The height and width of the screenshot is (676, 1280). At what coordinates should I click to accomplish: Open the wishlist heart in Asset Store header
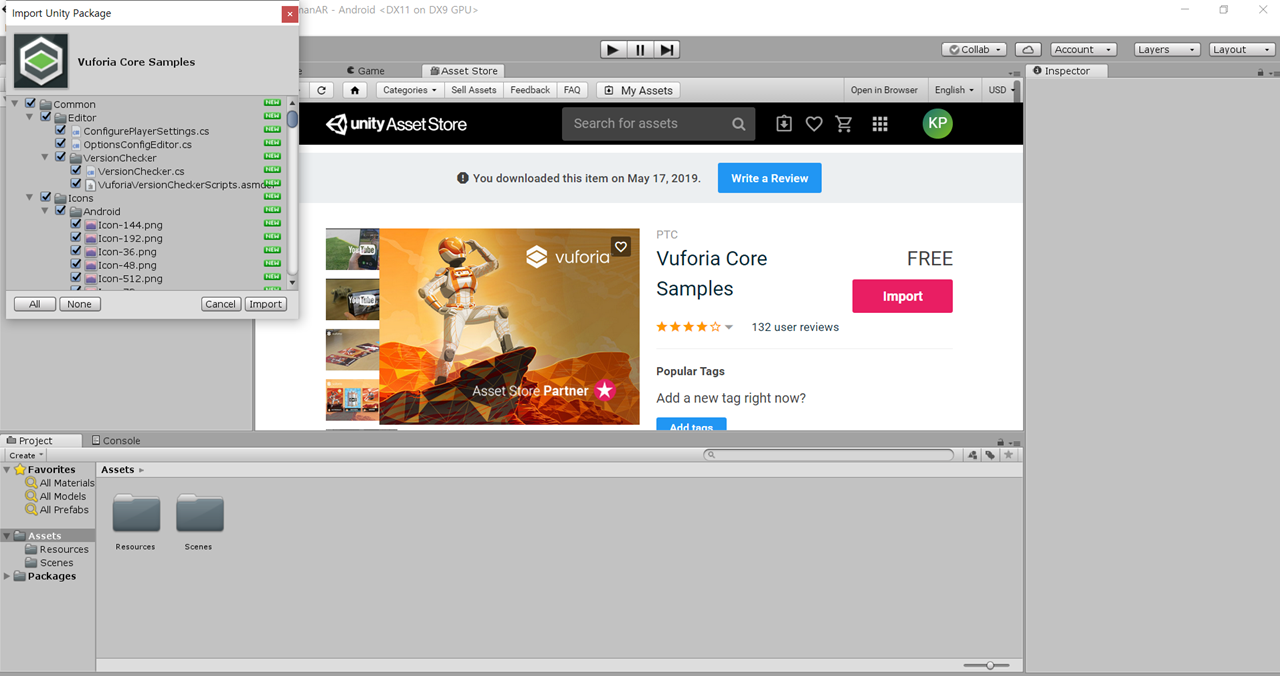click(x=814, y=124)
